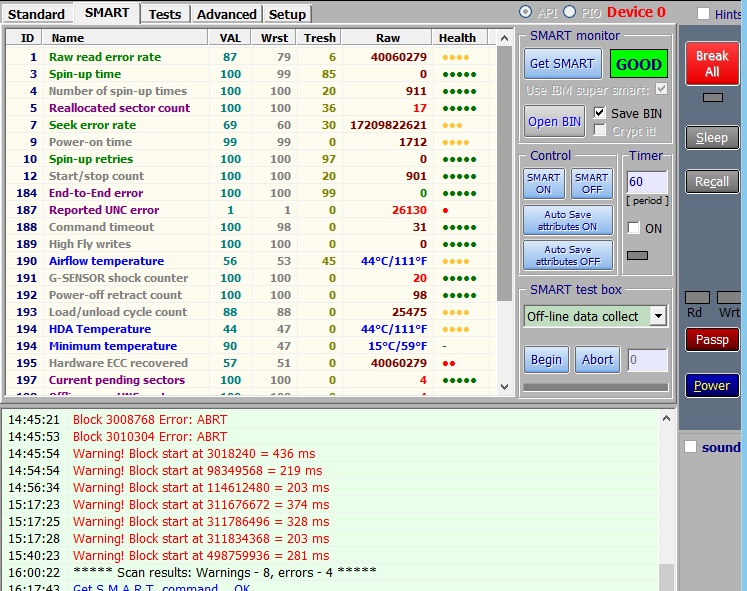Click the Sleep button
The height and width of the screenshot is (591, 747).
(711, 137)
